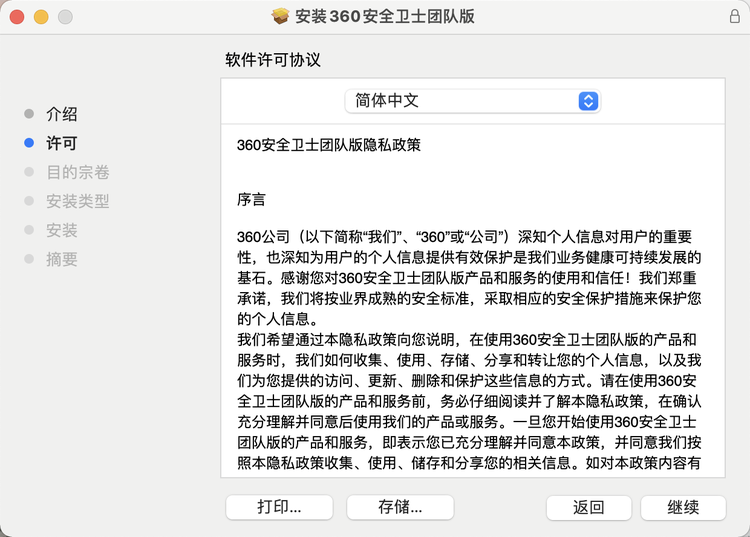Select the 目的宗卷 step in sidebar
The image size is (750, 537).
coord(77,172)
